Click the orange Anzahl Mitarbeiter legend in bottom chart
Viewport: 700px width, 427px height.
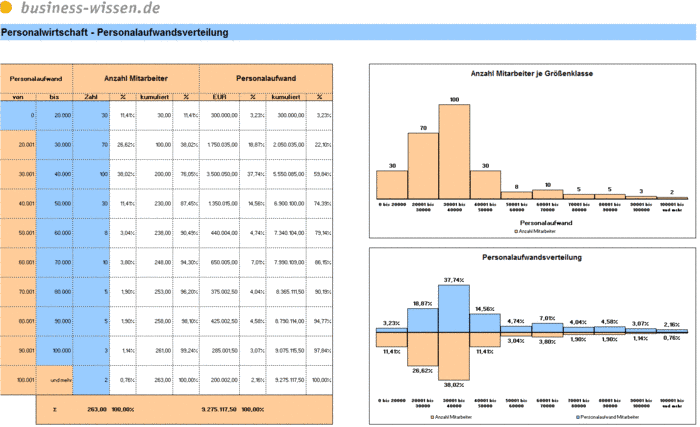451,417
